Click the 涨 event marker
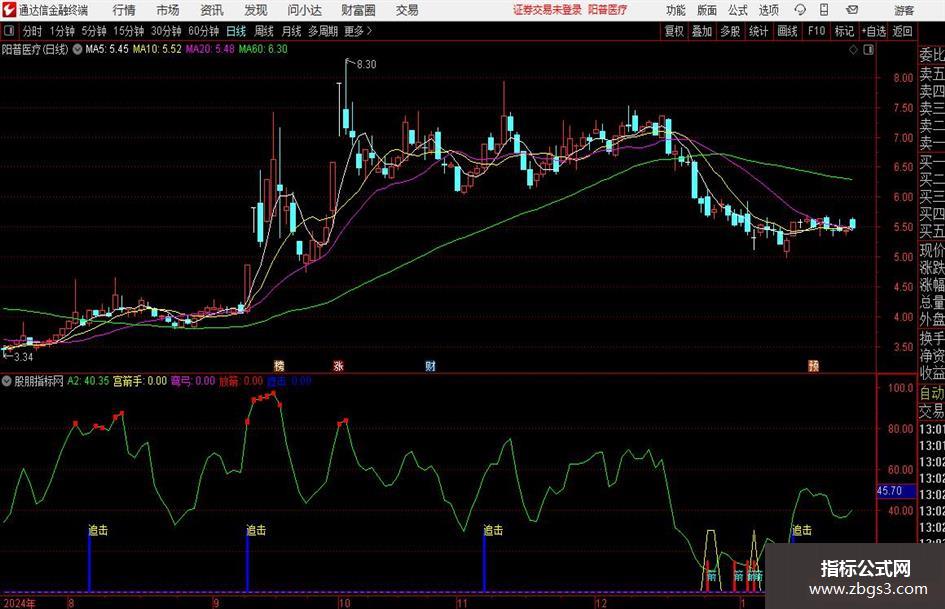 [x=339, y=366]
